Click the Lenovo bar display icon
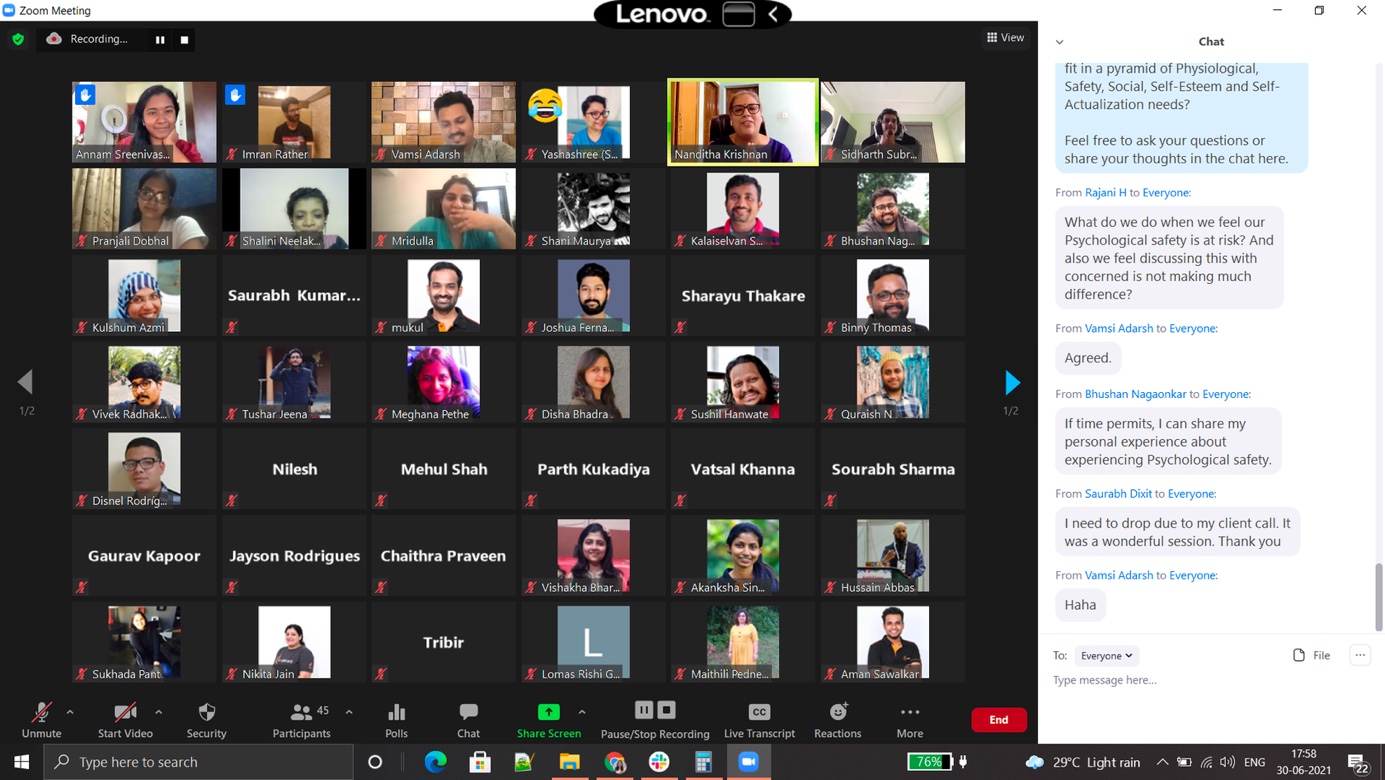Screen dimensions: 1385x780 pos(738,14)
